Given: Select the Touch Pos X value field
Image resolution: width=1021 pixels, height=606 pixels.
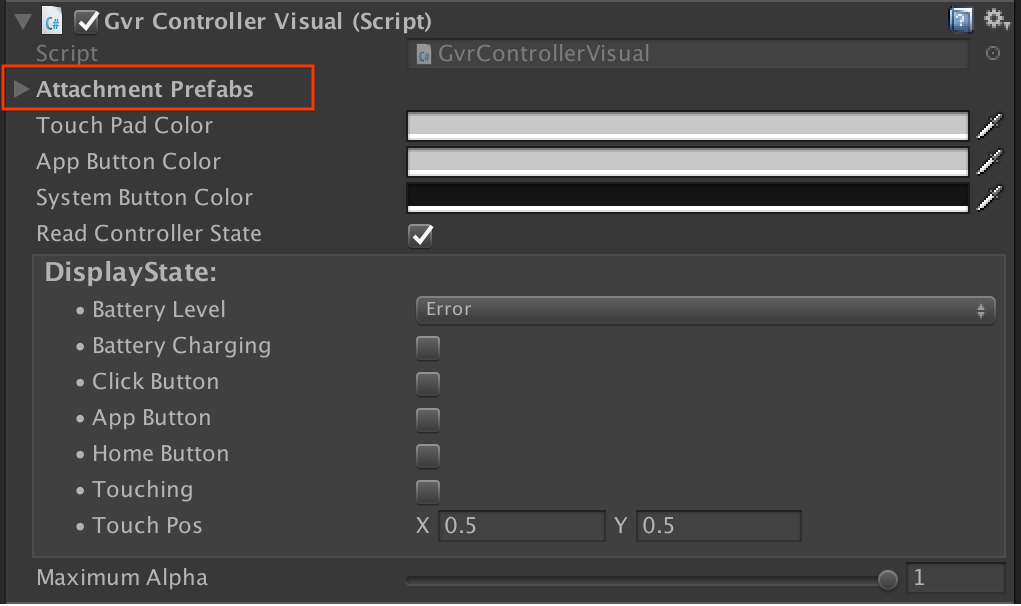Looking at the screenshot, I should coord(522,525).
